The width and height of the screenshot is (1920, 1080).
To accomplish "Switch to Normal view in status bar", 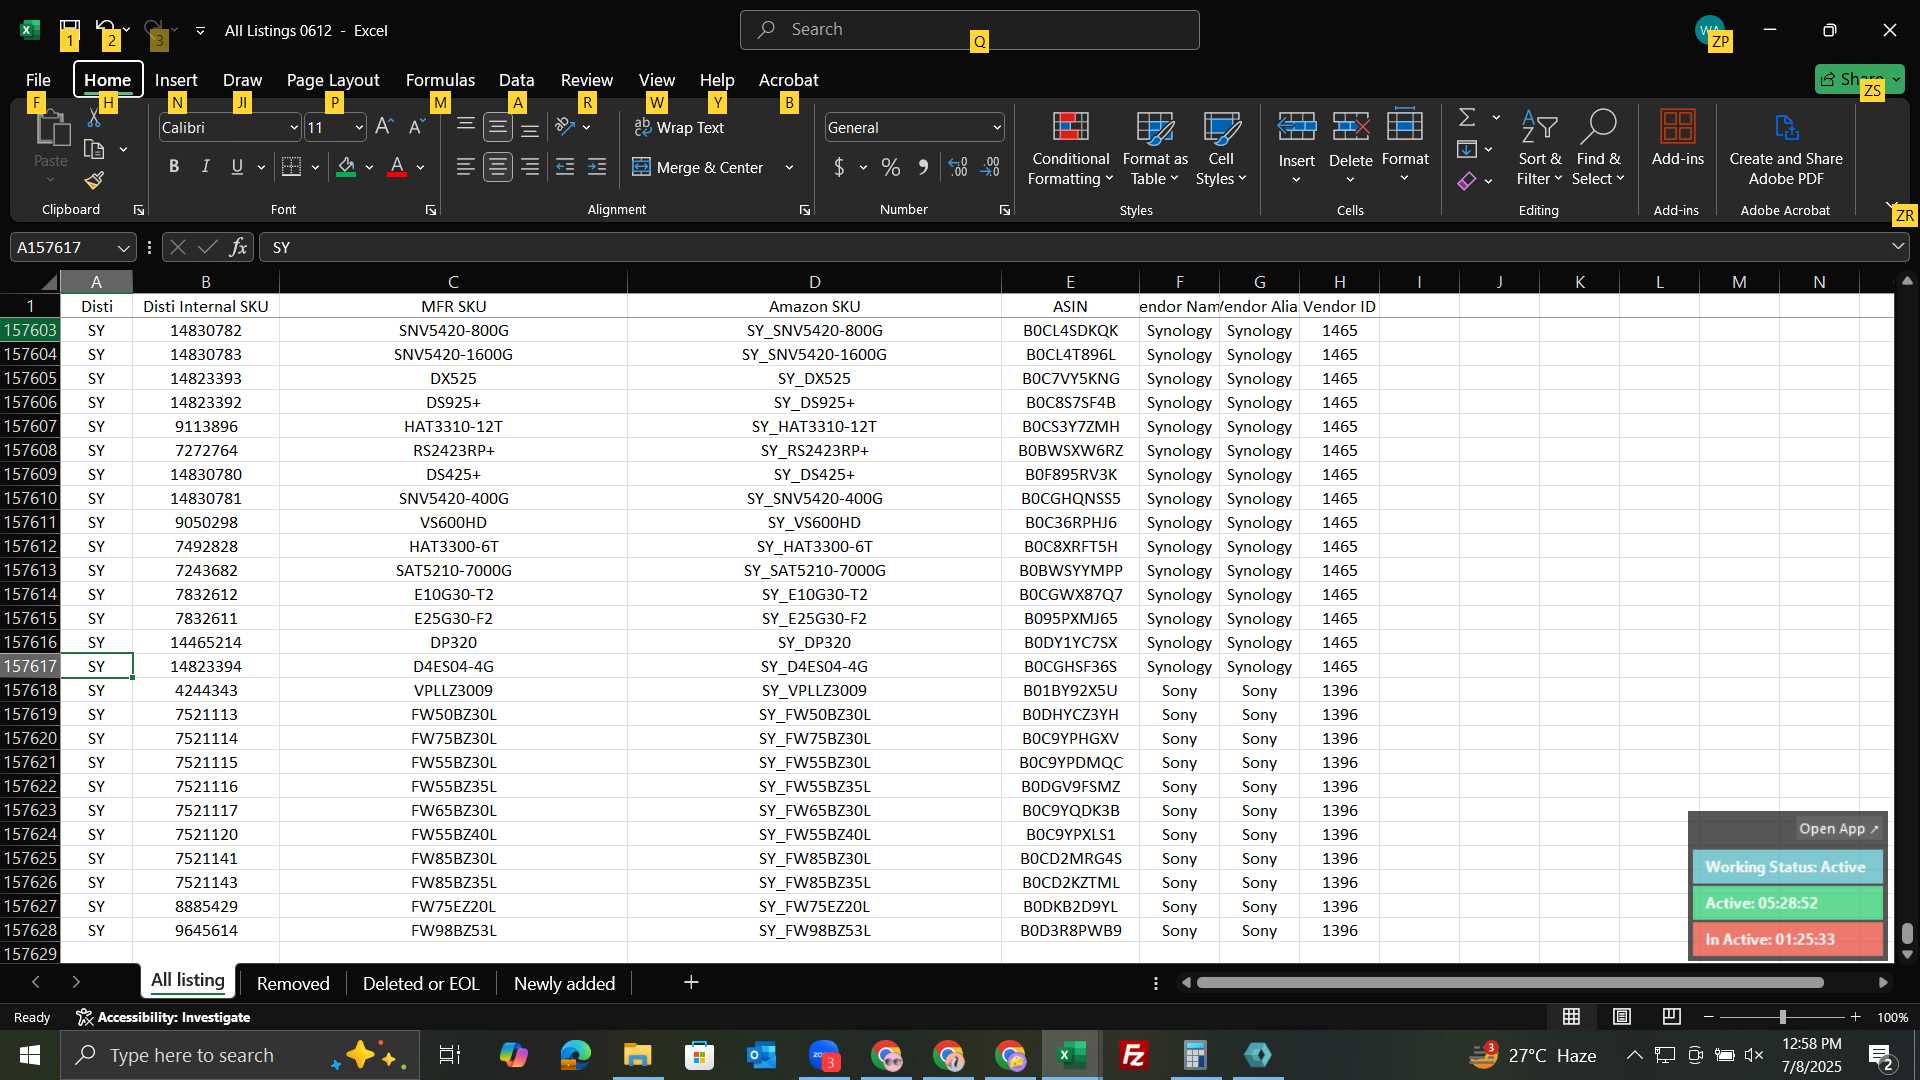I will (1572, 1017).
